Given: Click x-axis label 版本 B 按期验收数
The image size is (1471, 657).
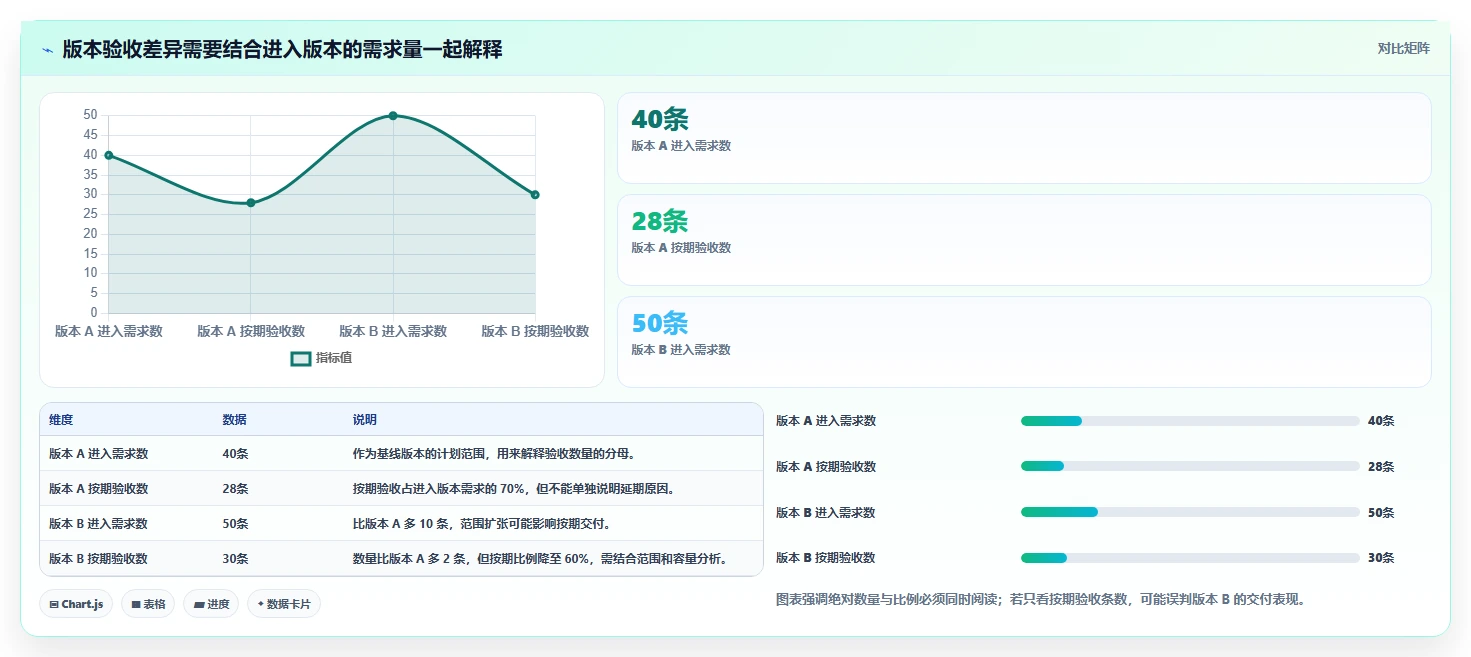Looking at the screenshot, I should click(x=535, y=331).
